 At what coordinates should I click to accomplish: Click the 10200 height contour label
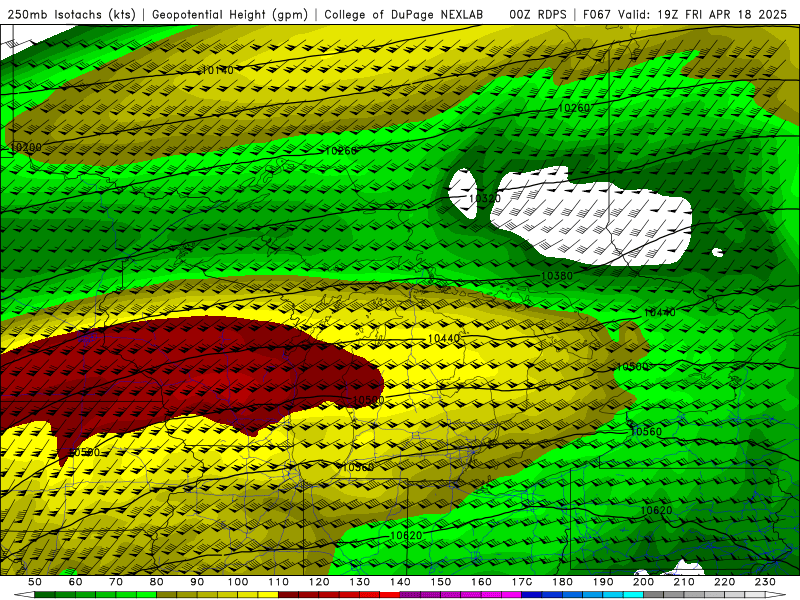pos(26,147)
